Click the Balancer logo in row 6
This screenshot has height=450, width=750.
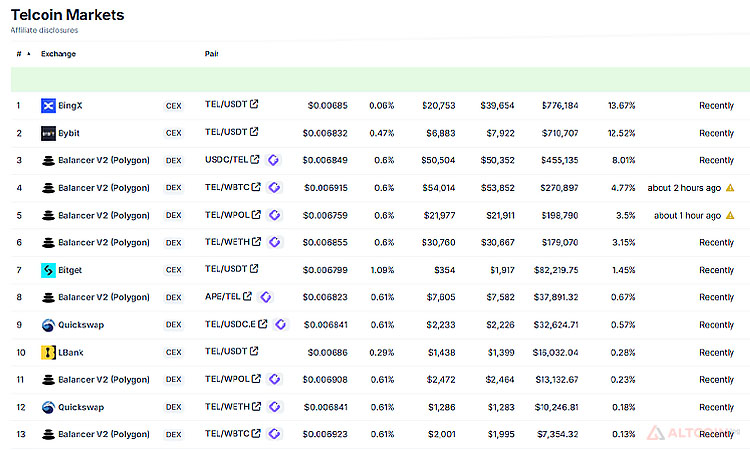48,243
